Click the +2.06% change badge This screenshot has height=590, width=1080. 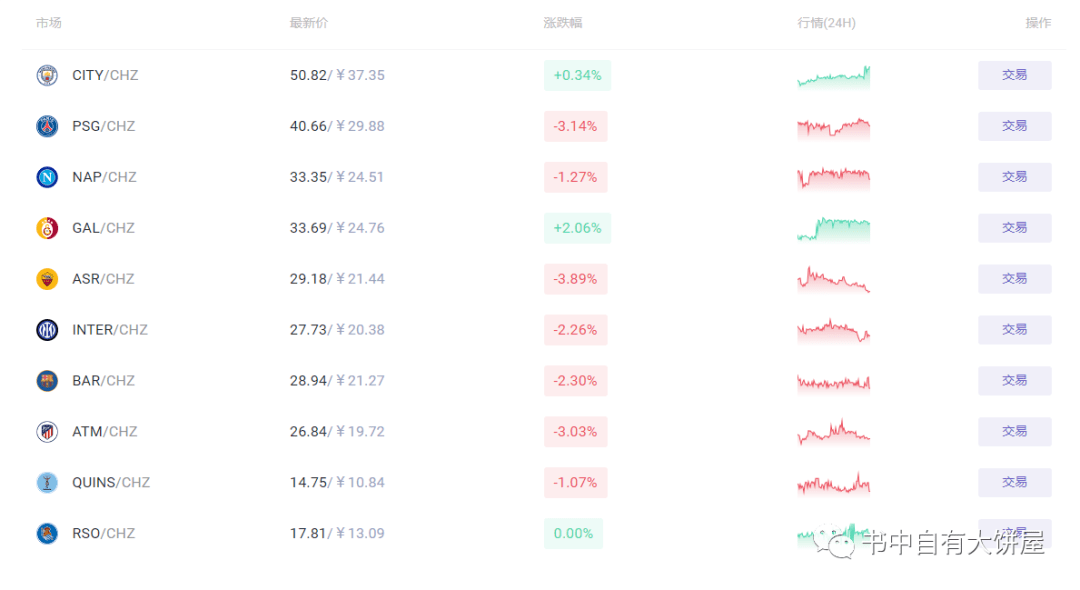(577, 228)
